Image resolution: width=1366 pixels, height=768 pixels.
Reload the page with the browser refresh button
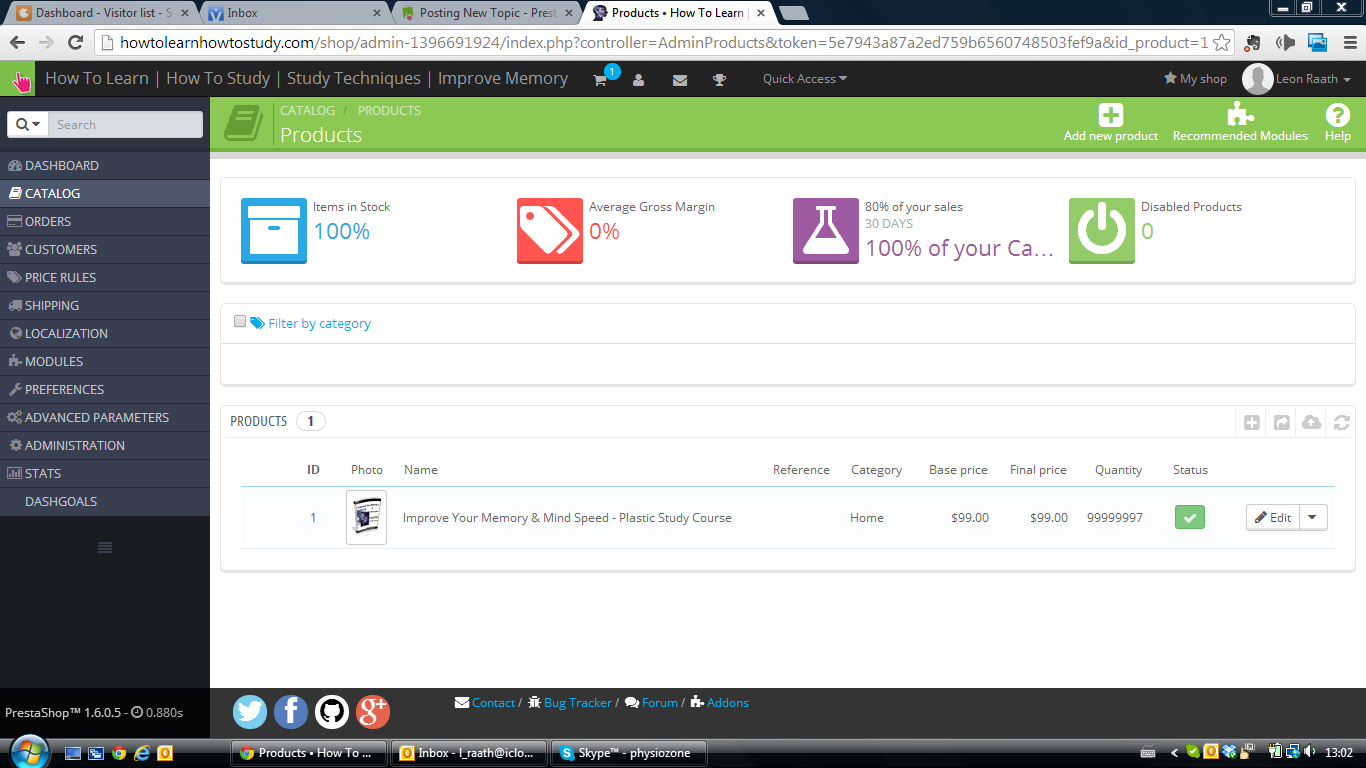tap(75, 43)
